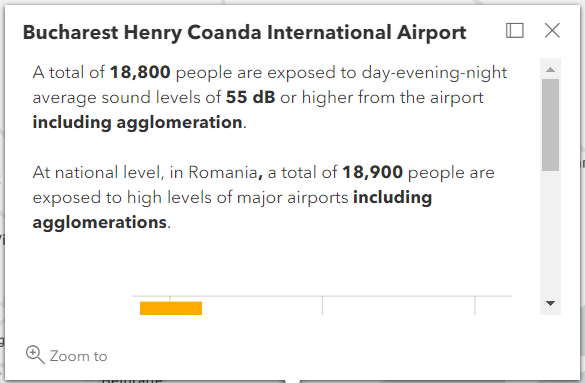
Task: Click the 'including agglomeration' bold text
Action: 137,123
